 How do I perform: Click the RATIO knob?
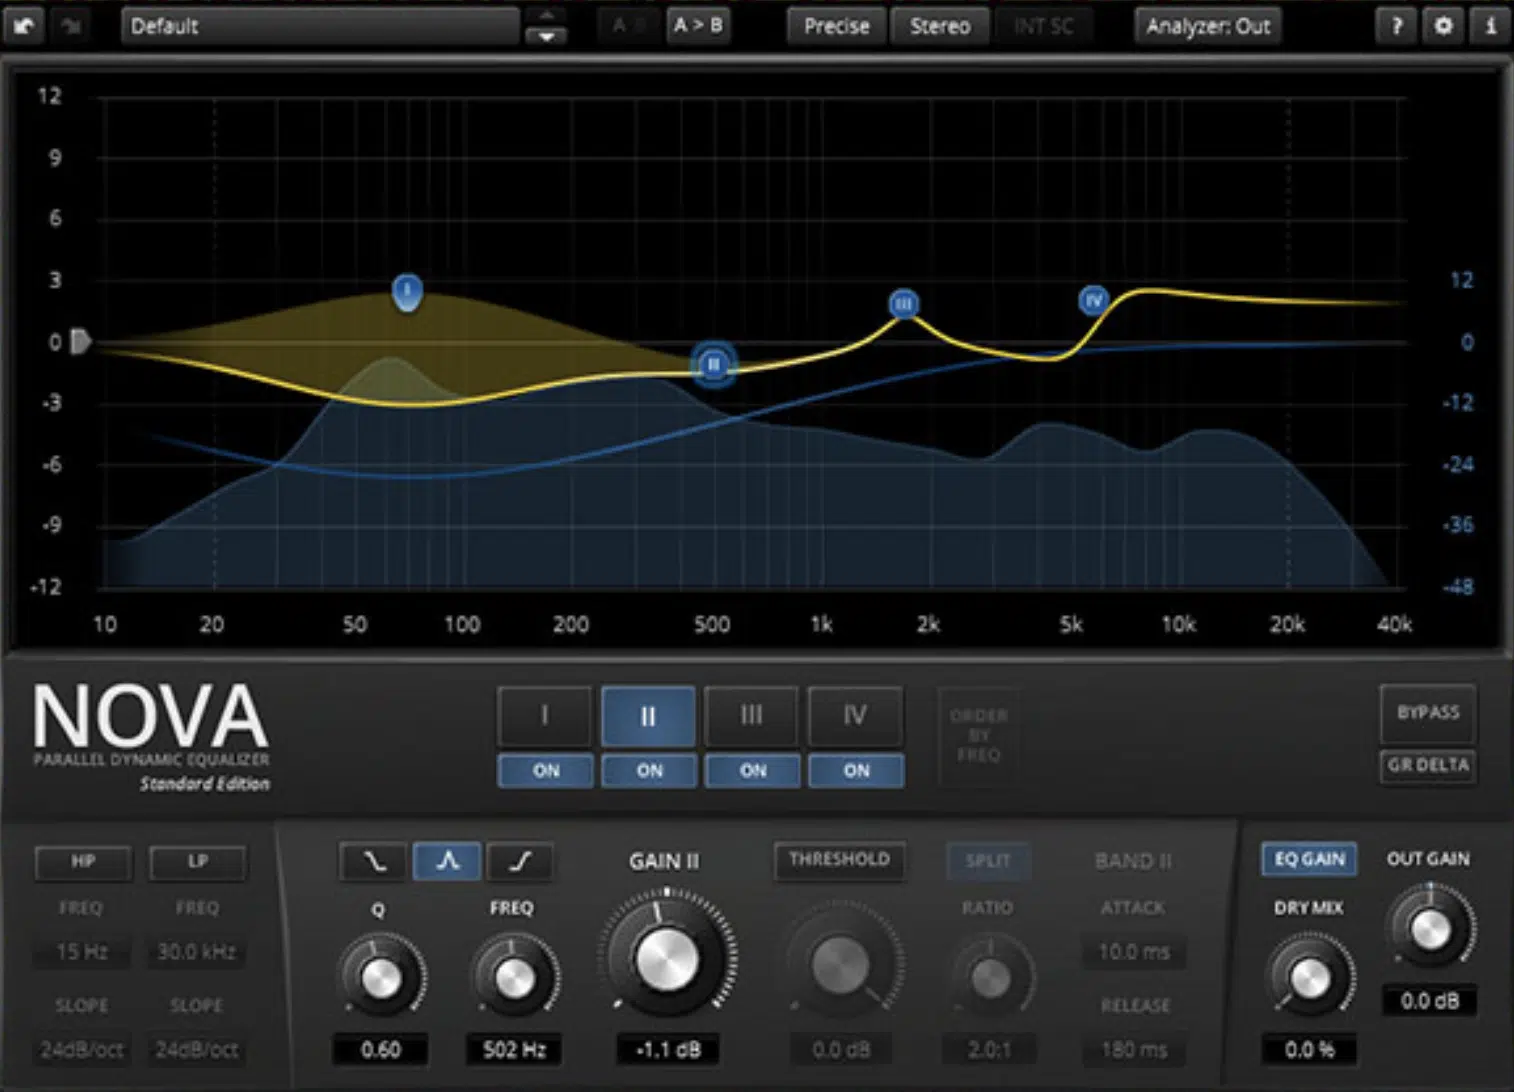coord(990,979)
